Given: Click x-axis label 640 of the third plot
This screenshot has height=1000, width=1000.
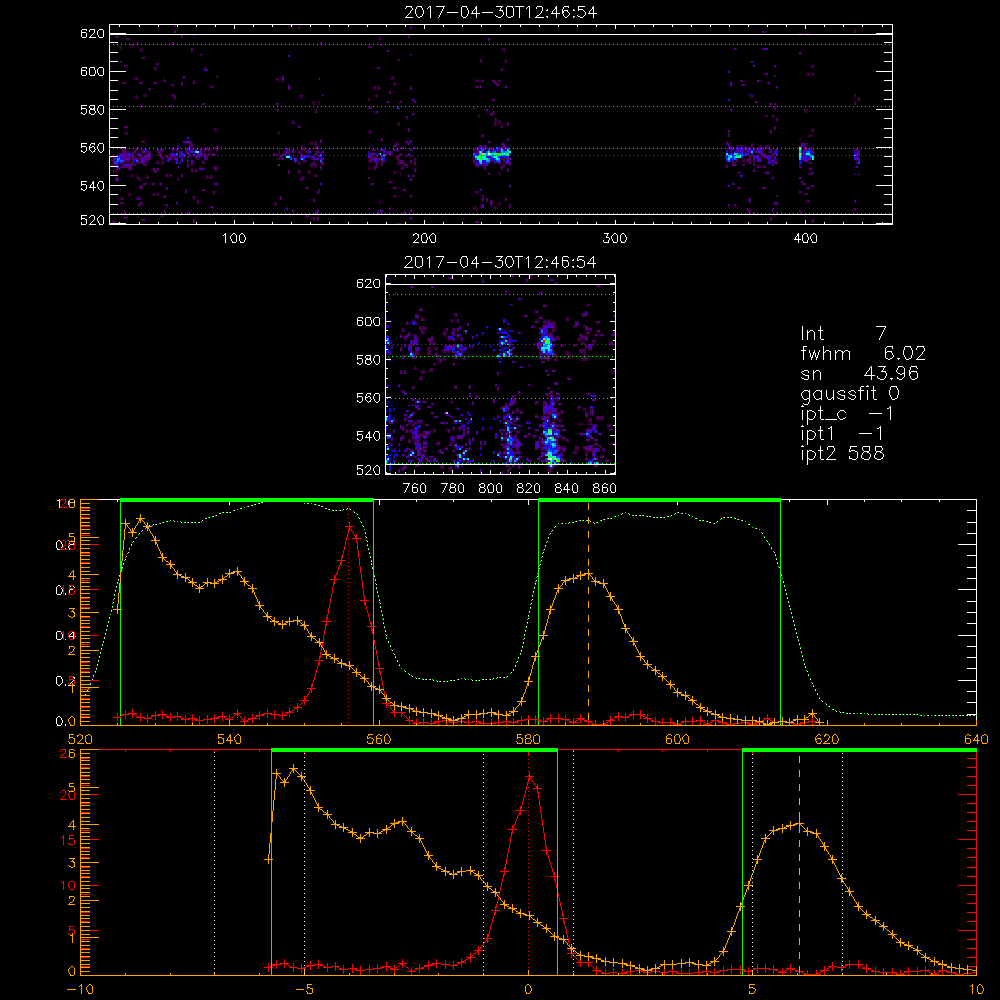Looking at the screenshot, I should click(x=976, y=740).
